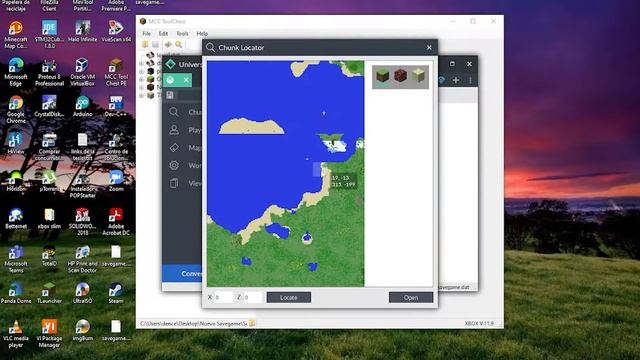Open the ImgBurn desktop shortcut
The width and height of the screenshot is (640, 360).
pos(83,330)
